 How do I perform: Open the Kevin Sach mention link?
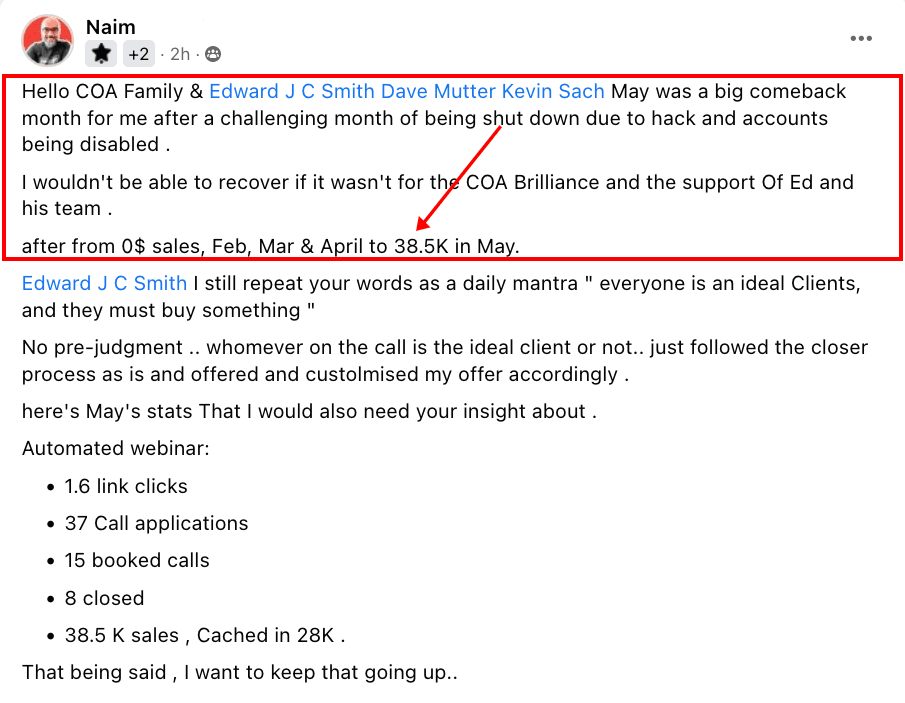tap(553, 91)
